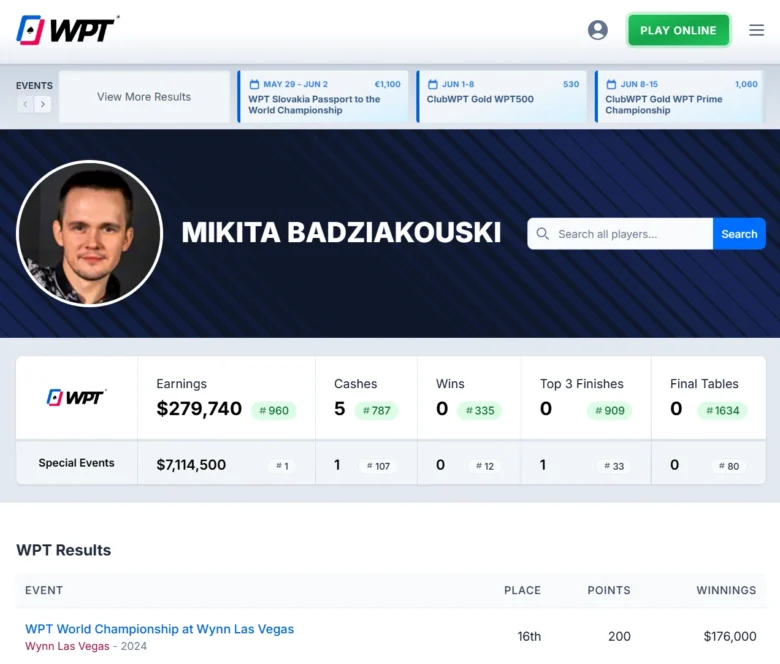This screenshot has width=780, height=664.
Task: Click the #107 special events cashes badge
Action: 378,466
